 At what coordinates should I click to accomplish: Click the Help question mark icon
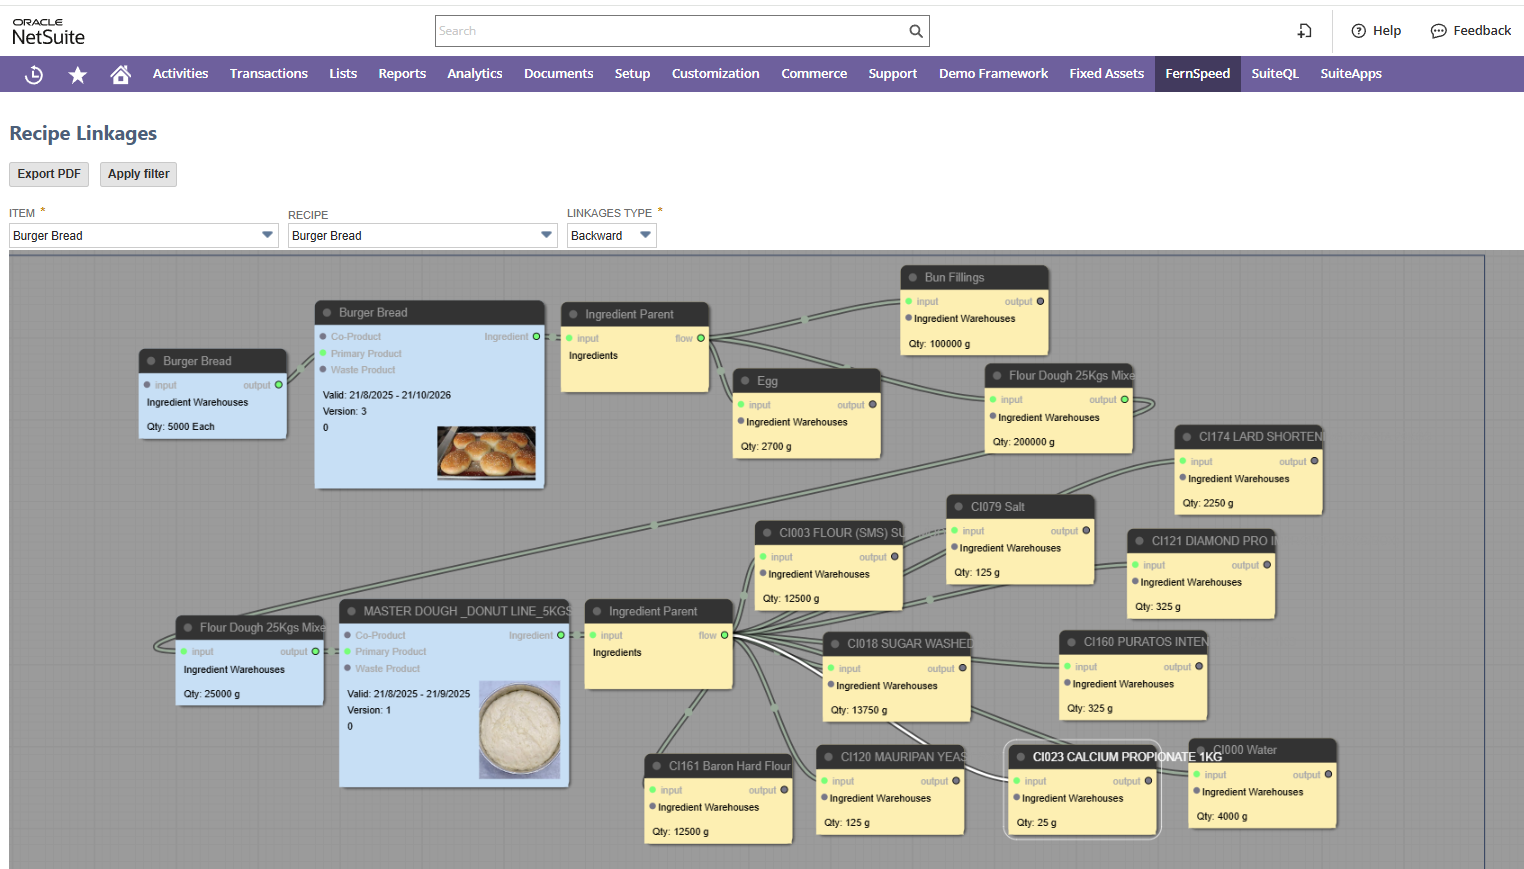click(1358, 31)
